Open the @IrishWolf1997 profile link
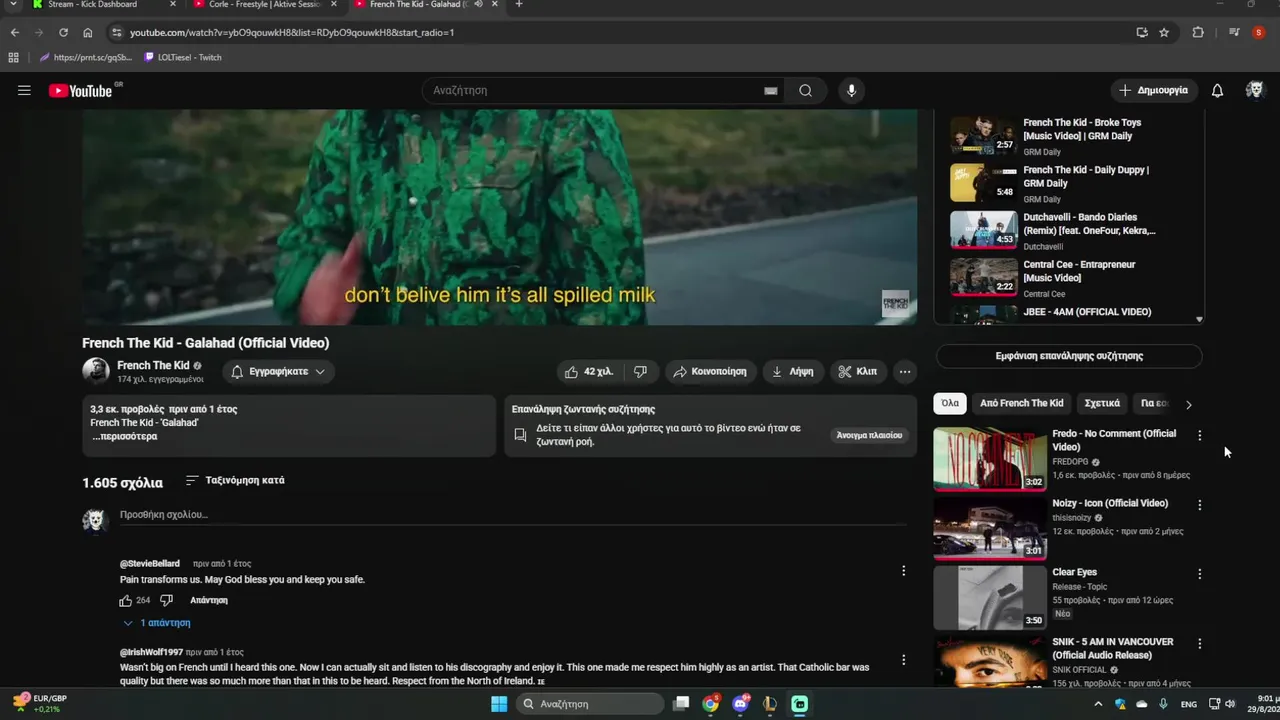 (151, 652)
